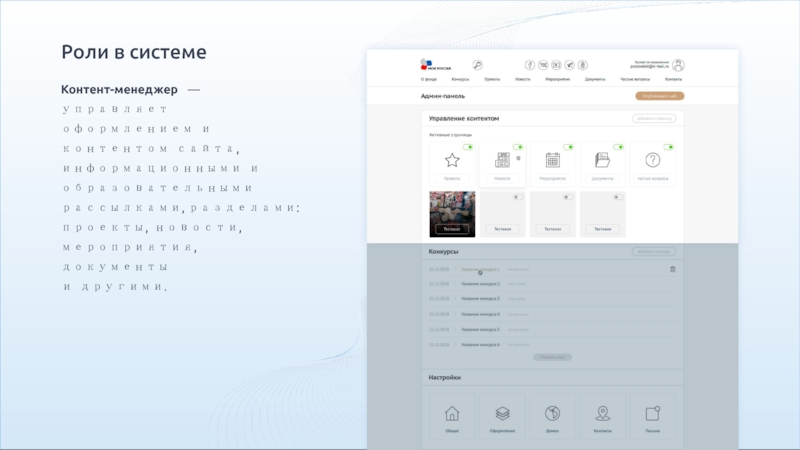Screen dimensions: 800x450
Task: Enable switch on middle gray Тестовая card
Action: coord(568,197)
